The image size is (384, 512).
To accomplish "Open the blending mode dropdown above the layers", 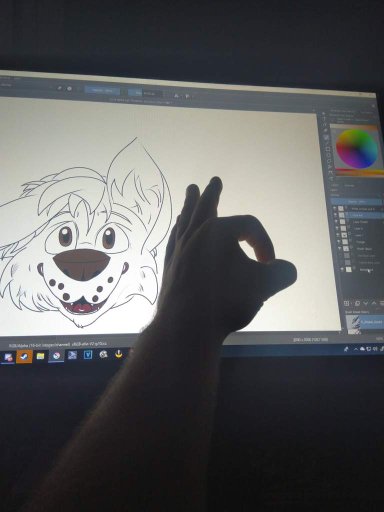I will click(356, 202).
